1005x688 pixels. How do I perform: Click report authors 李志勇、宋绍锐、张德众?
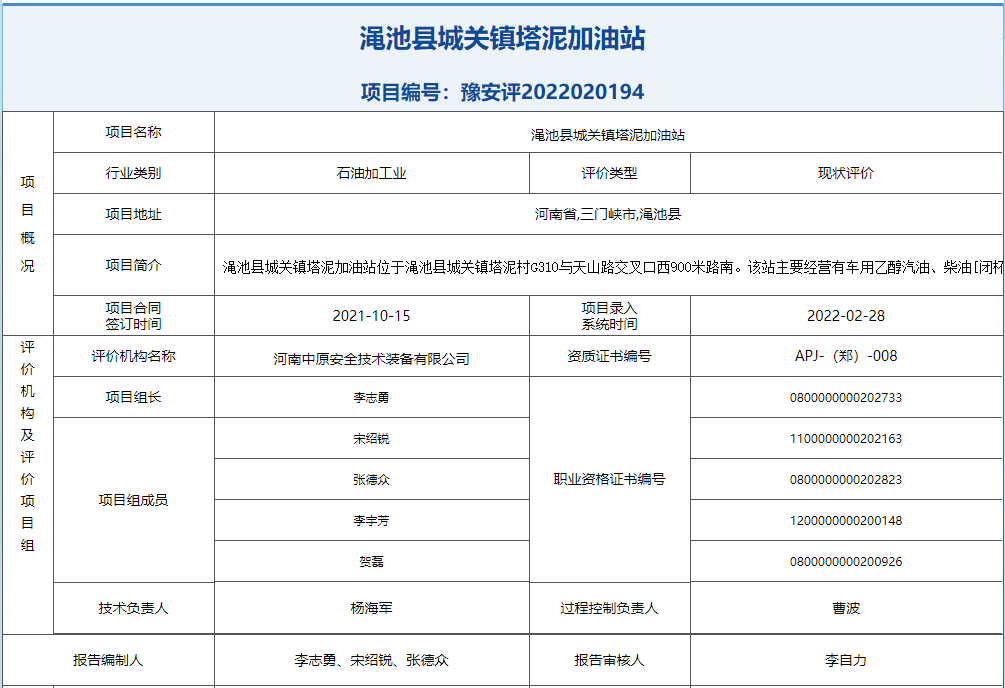[x=371, y=660]
